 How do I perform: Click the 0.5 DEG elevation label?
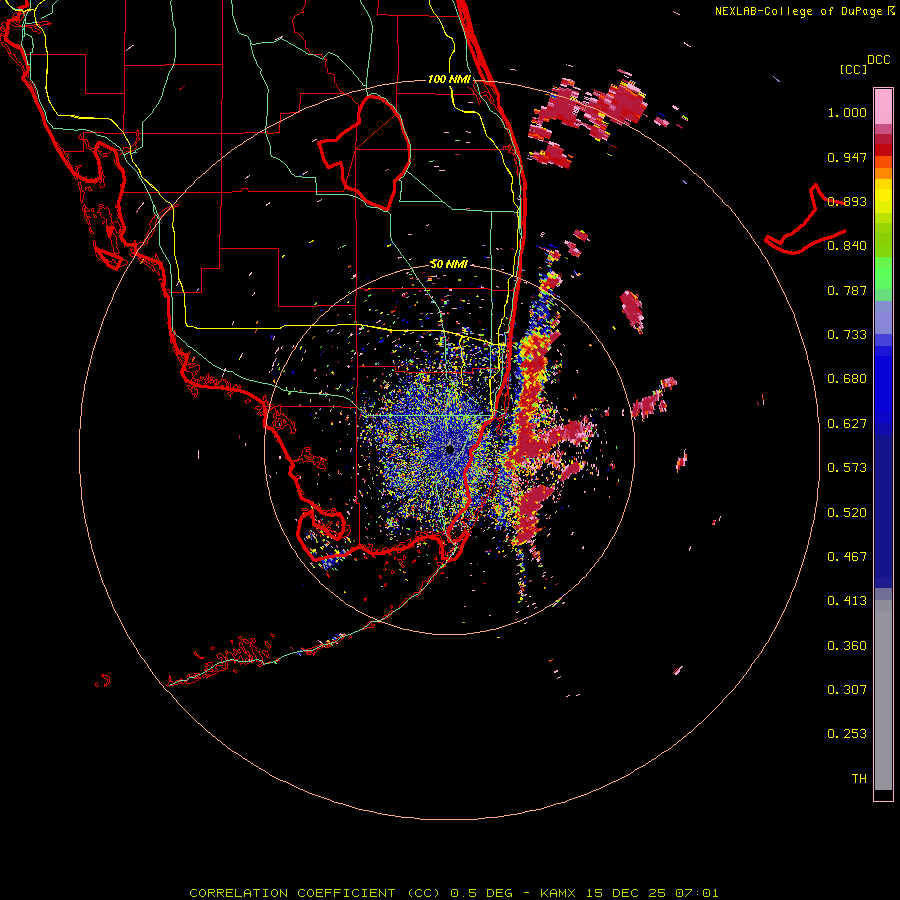(x=481, y=893)
